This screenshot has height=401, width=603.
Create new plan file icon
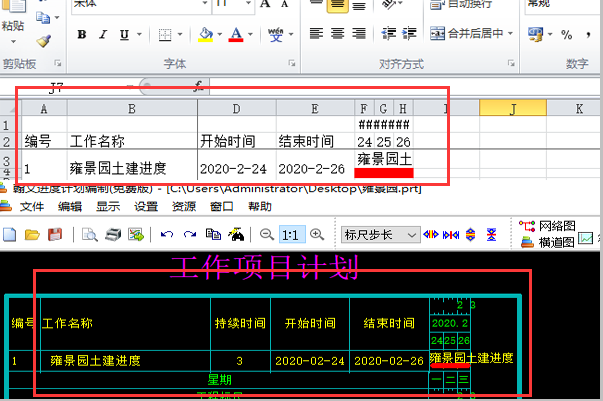coord(10,234)
